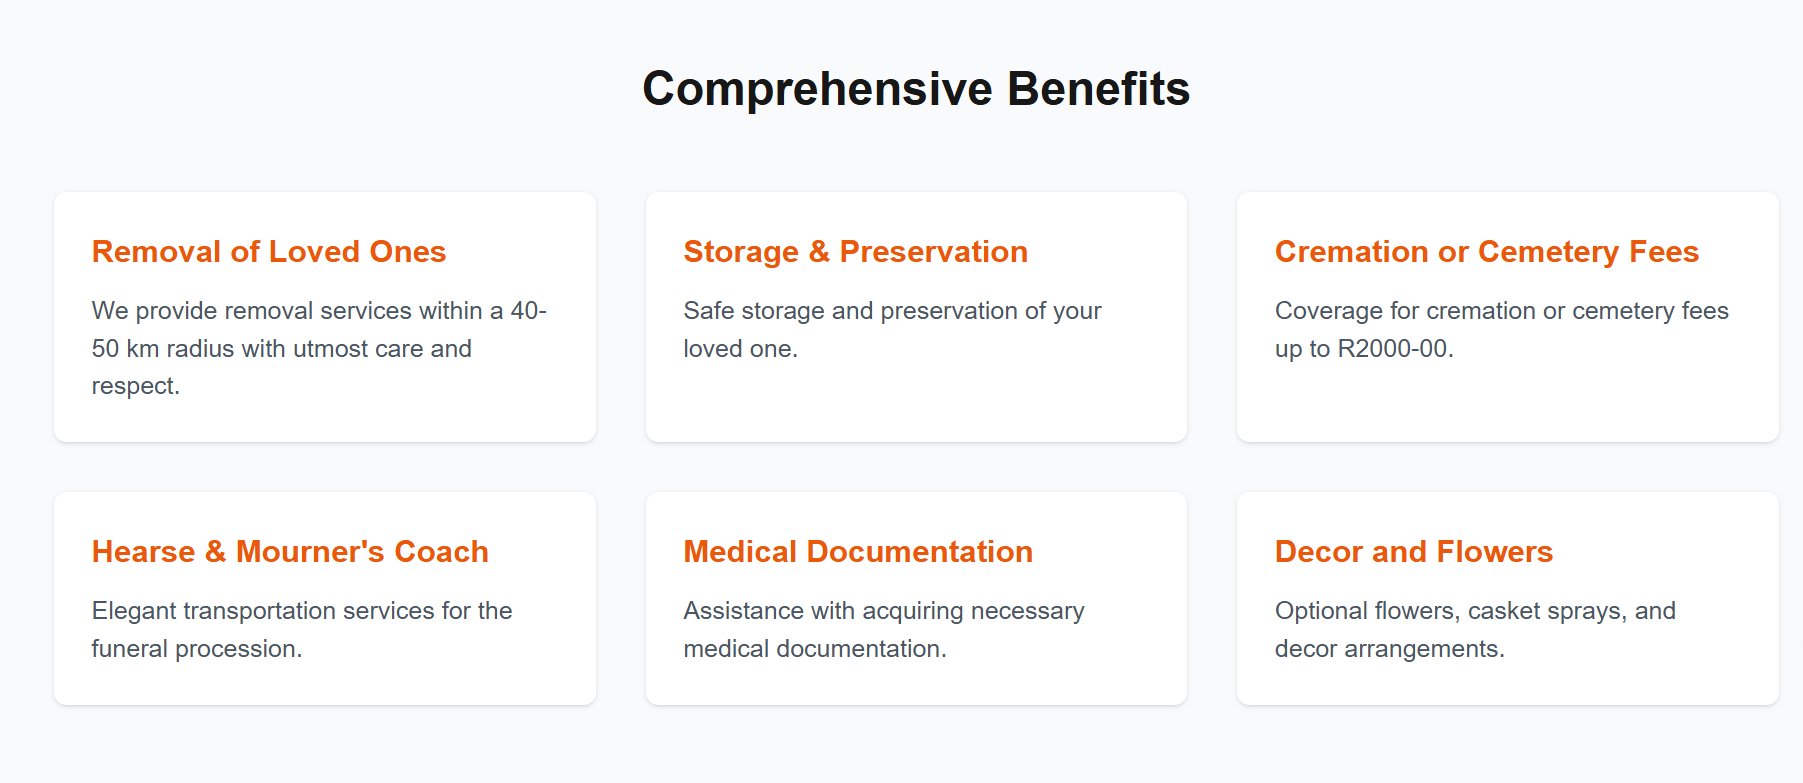Select the Decor and Flowers card
Screen dimensions: 1803x783
point(1508,598)
